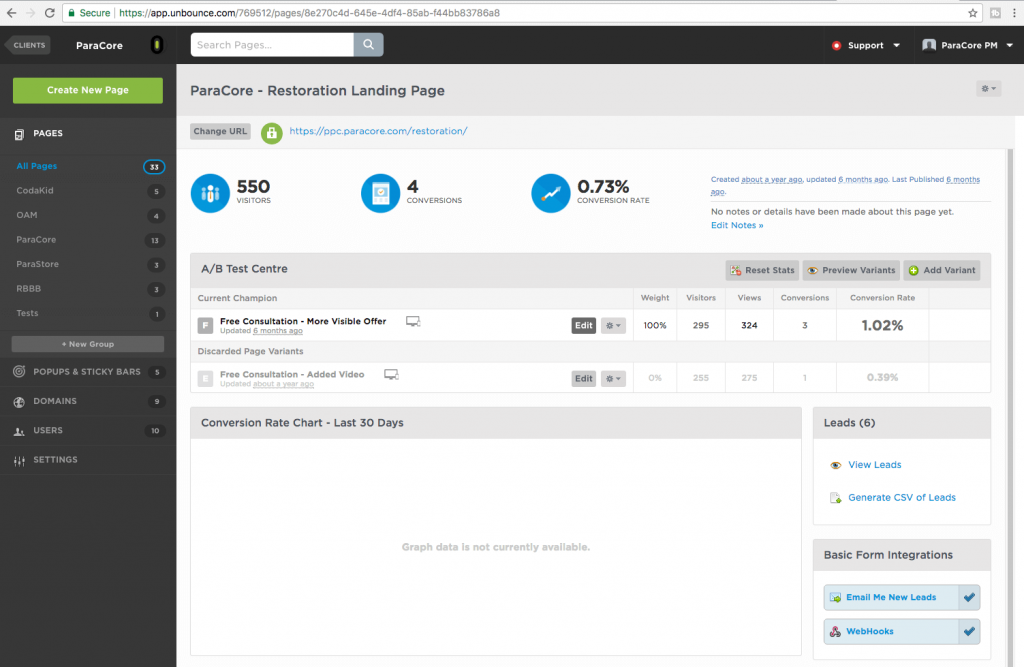Open the page settings gear dropdown
The width and height of the screenshot is (1024, 667).
pyautogui.click(x=988, y=88)
